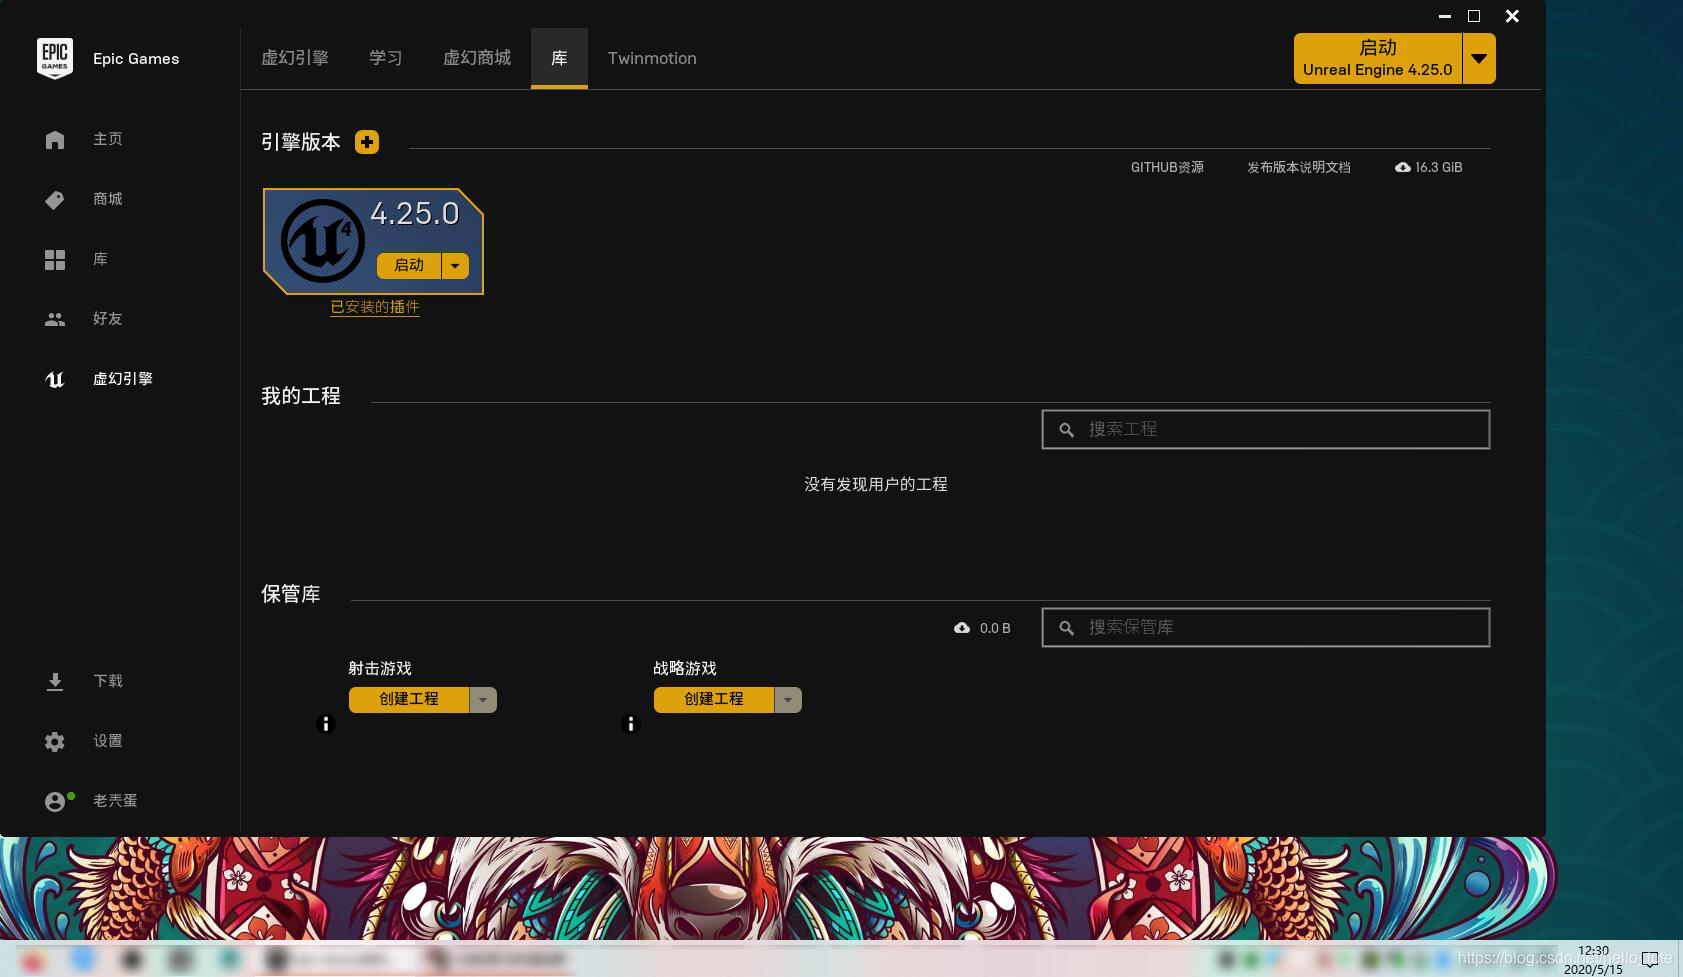
Task: Open GITHUB资源 link
Action: click(1167, 167)
